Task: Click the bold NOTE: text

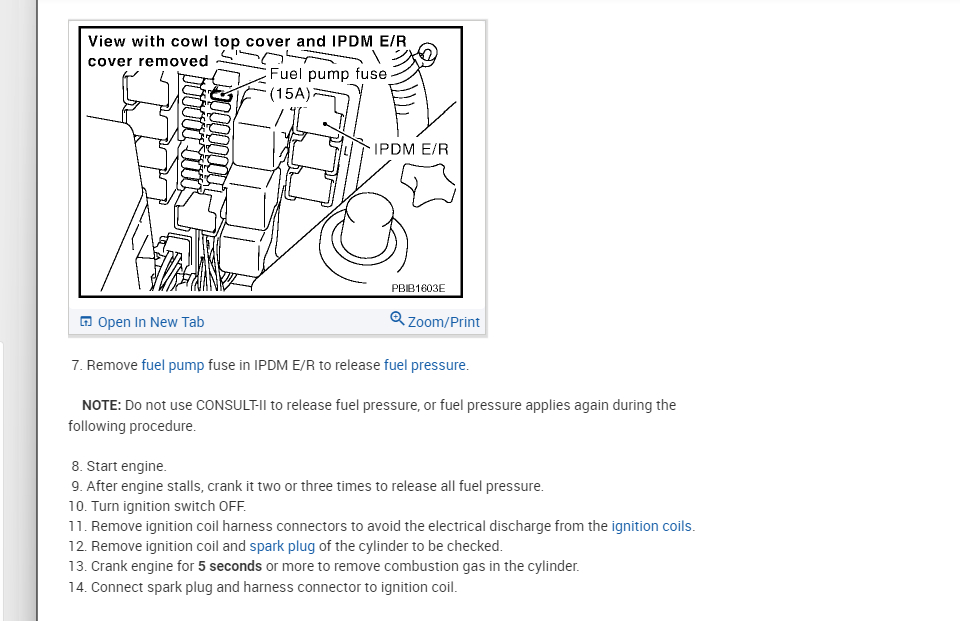Action: [102, 405]
